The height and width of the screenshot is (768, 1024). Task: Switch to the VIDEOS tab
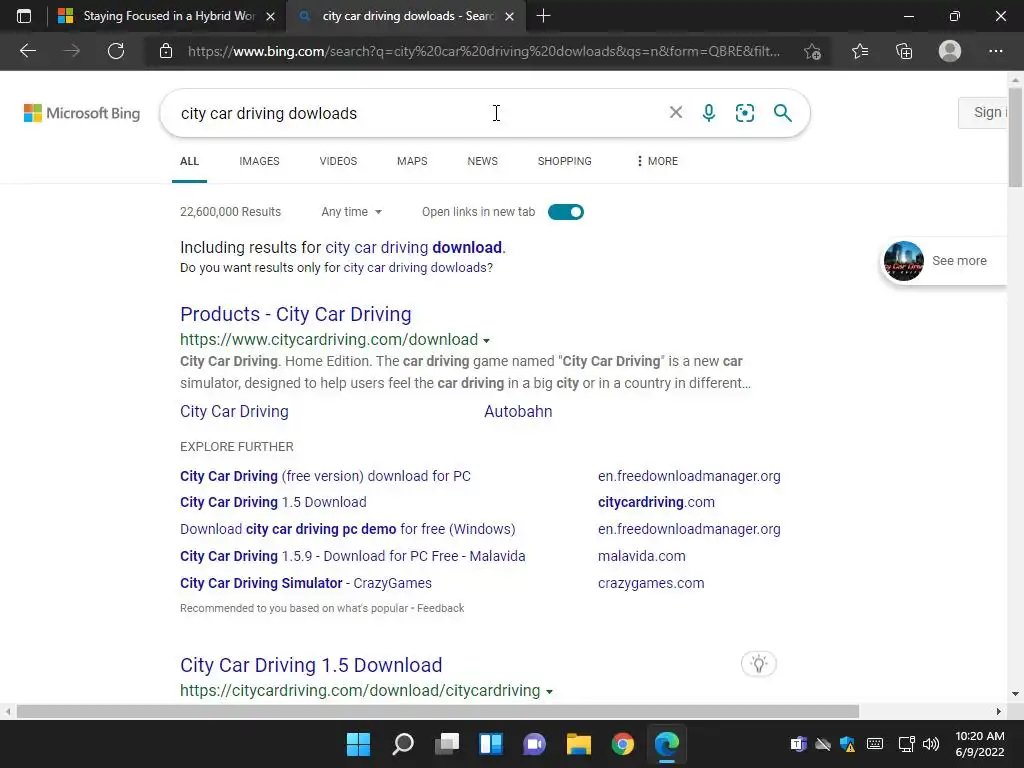point(338,161)
